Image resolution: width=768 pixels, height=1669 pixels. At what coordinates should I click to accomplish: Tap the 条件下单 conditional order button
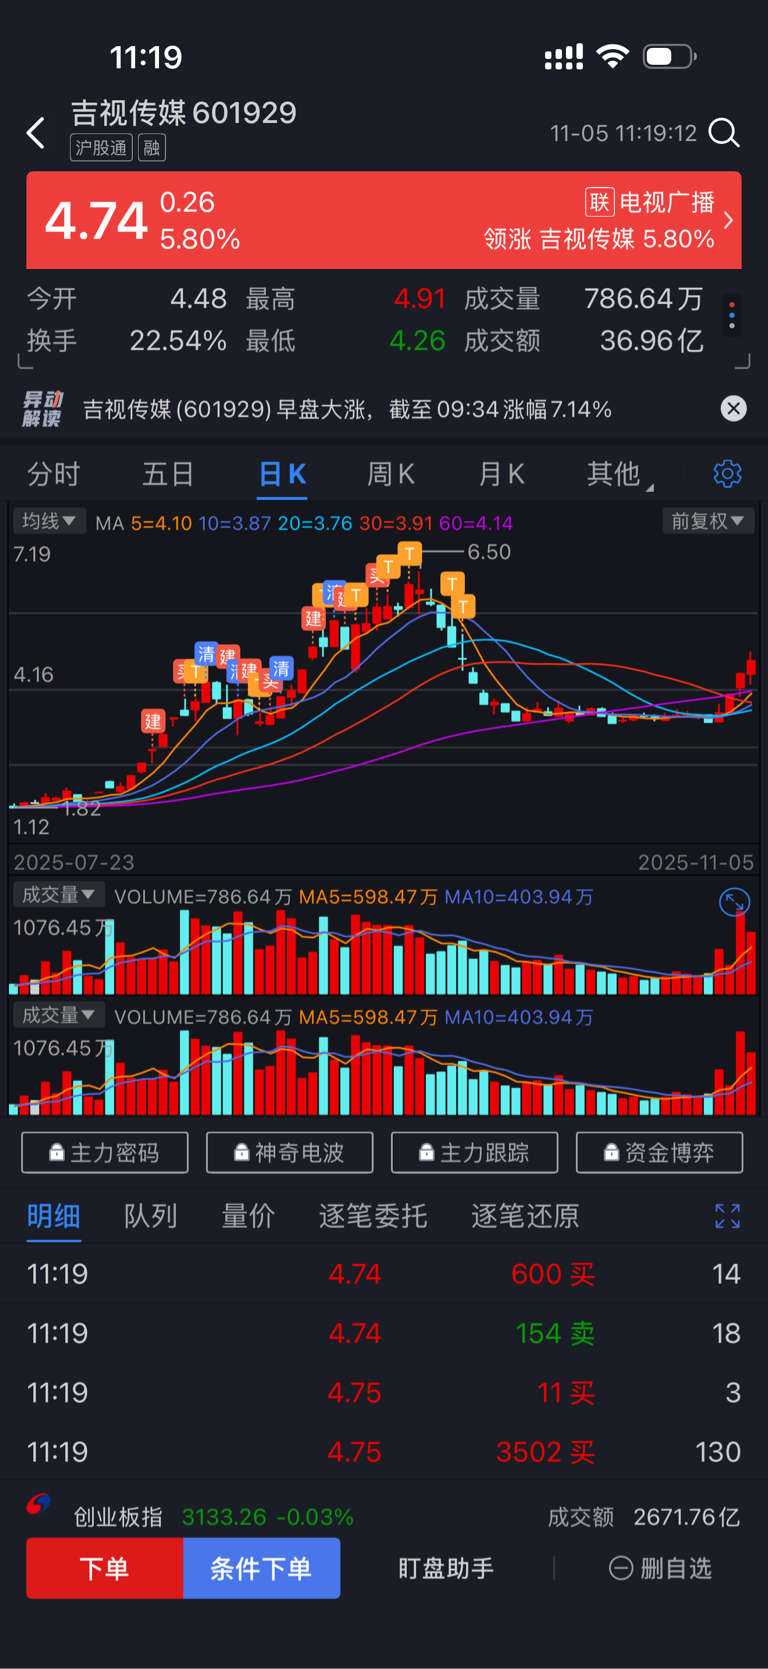[x=261, y=1568]
